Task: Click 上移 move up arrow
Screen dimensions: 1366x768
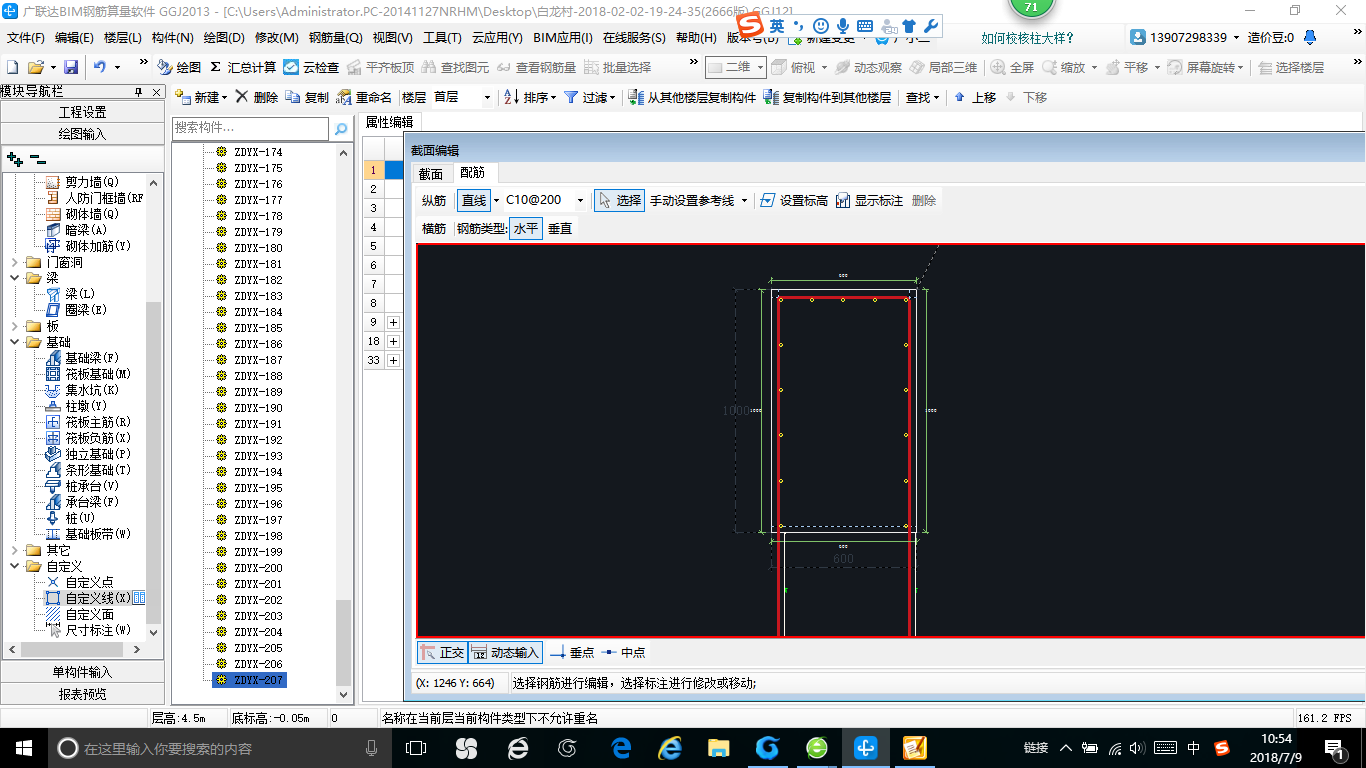Action: [x=975, y=97]
